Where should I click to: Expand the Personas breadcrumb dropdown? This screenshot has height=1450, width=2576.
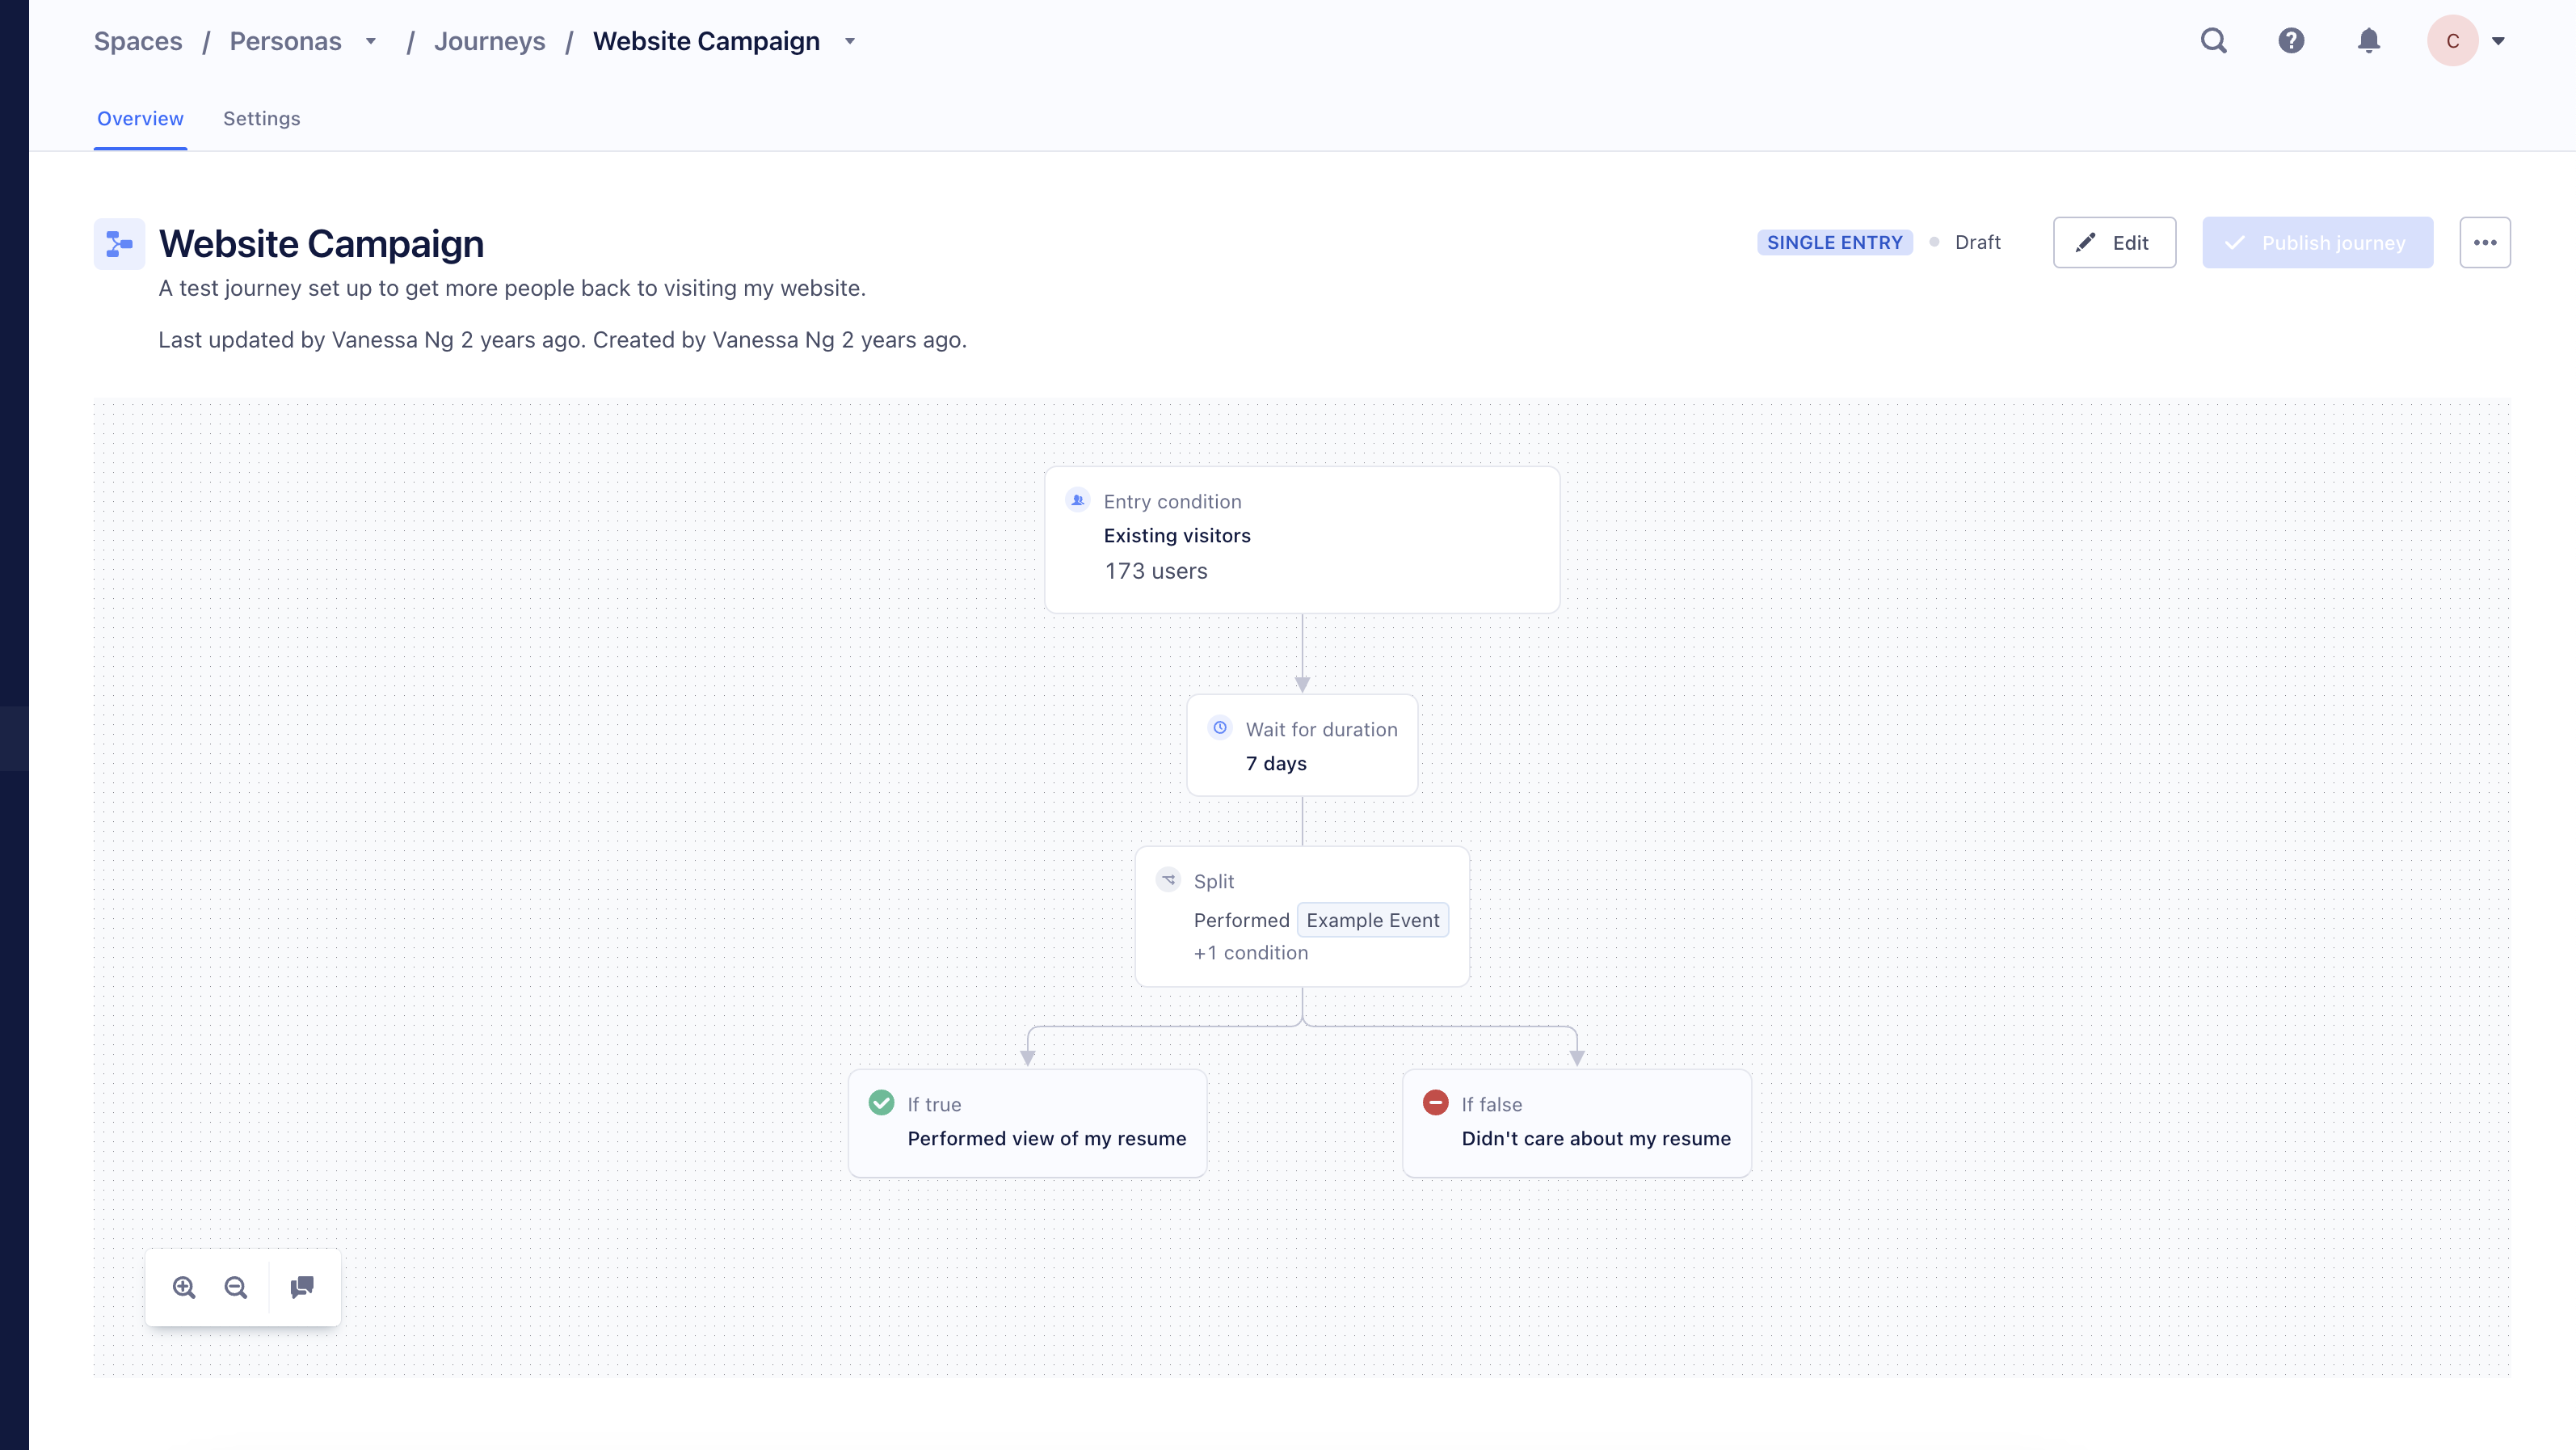click(x=371, y=41)
